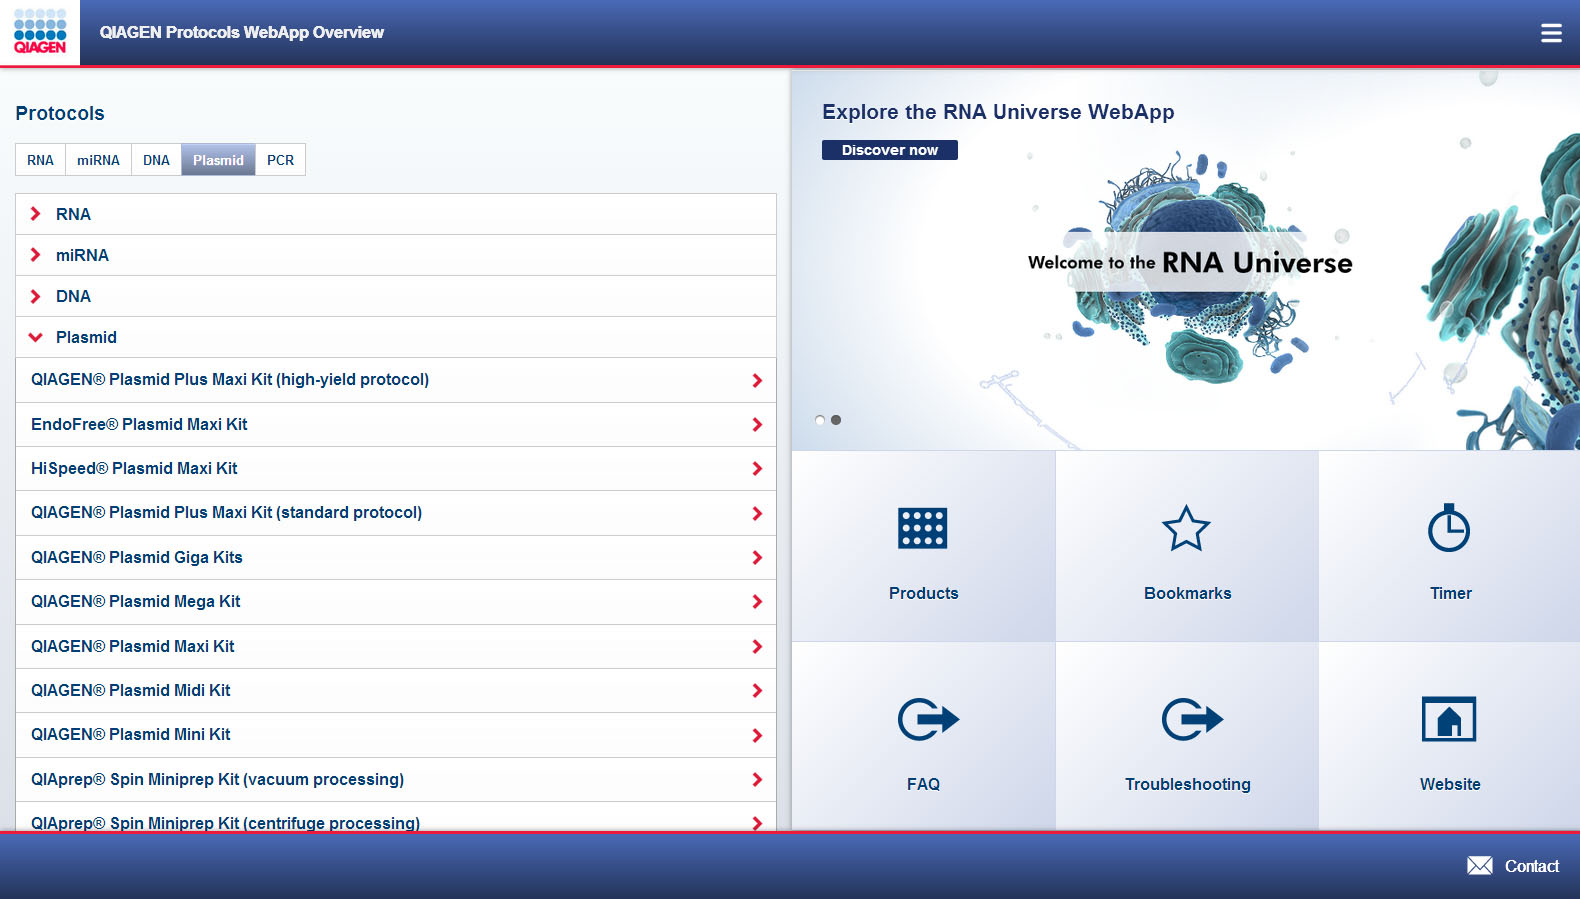Open the Products grid icon

click(x=922, y=528)
